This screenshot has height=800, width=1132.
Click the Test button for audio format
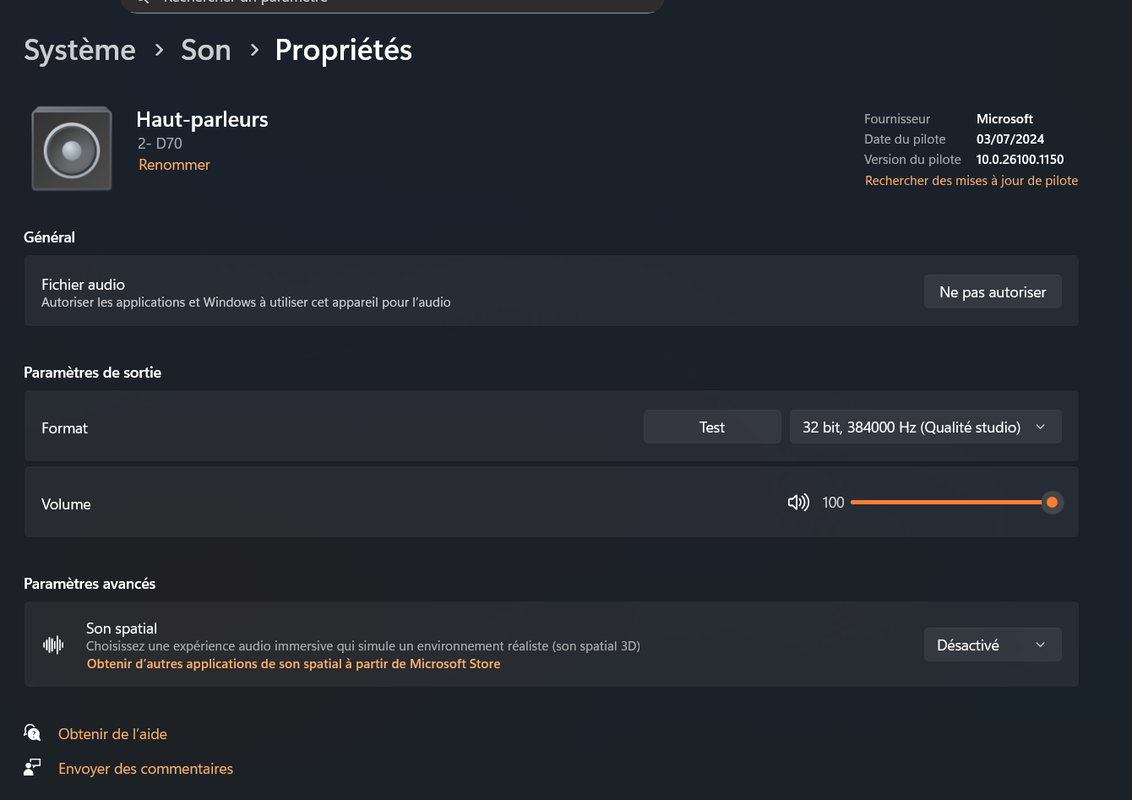click(712, 427)
